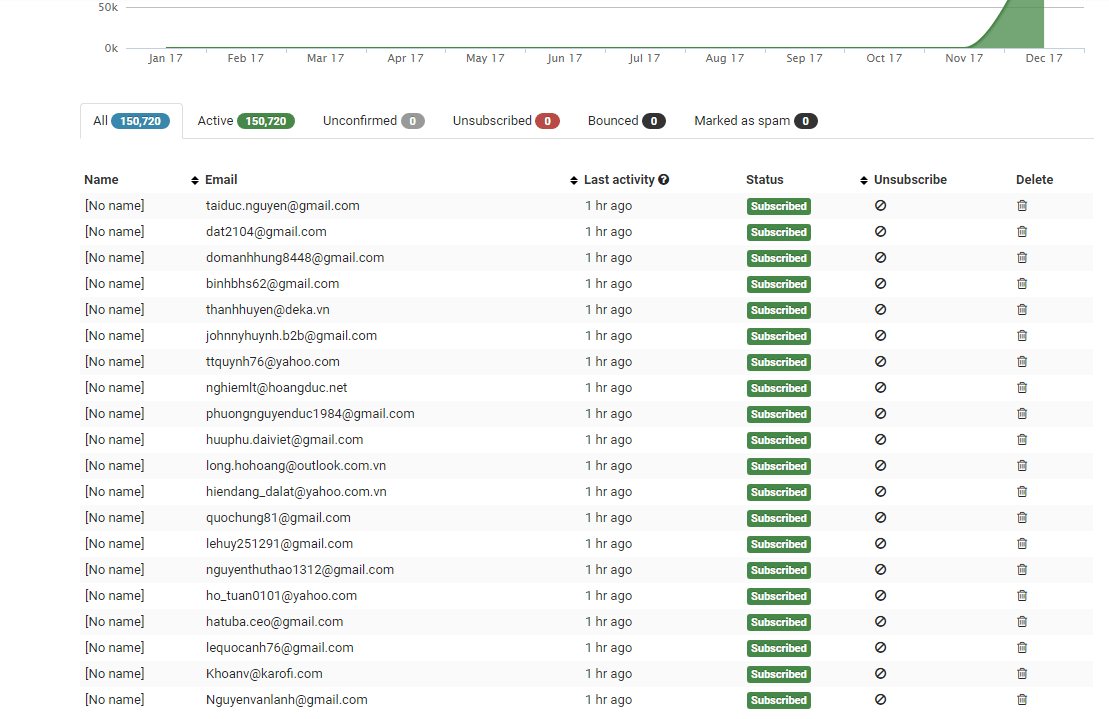Unsubscribe taiduc.nguyen@gmail.com via its ban icon
This screenshot has height=719, width=1109.
point(880,206)
